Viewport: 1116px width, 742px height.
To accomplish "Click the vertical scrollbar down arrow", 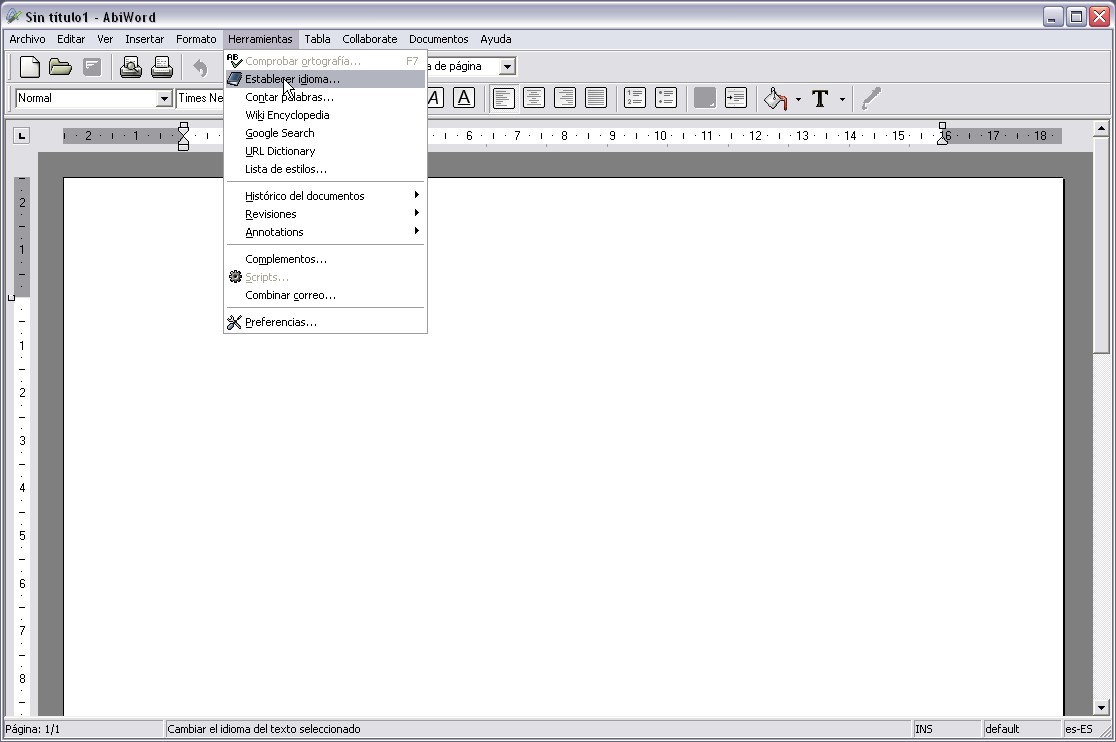I will pyautogui.click(x=1101, y=707).
